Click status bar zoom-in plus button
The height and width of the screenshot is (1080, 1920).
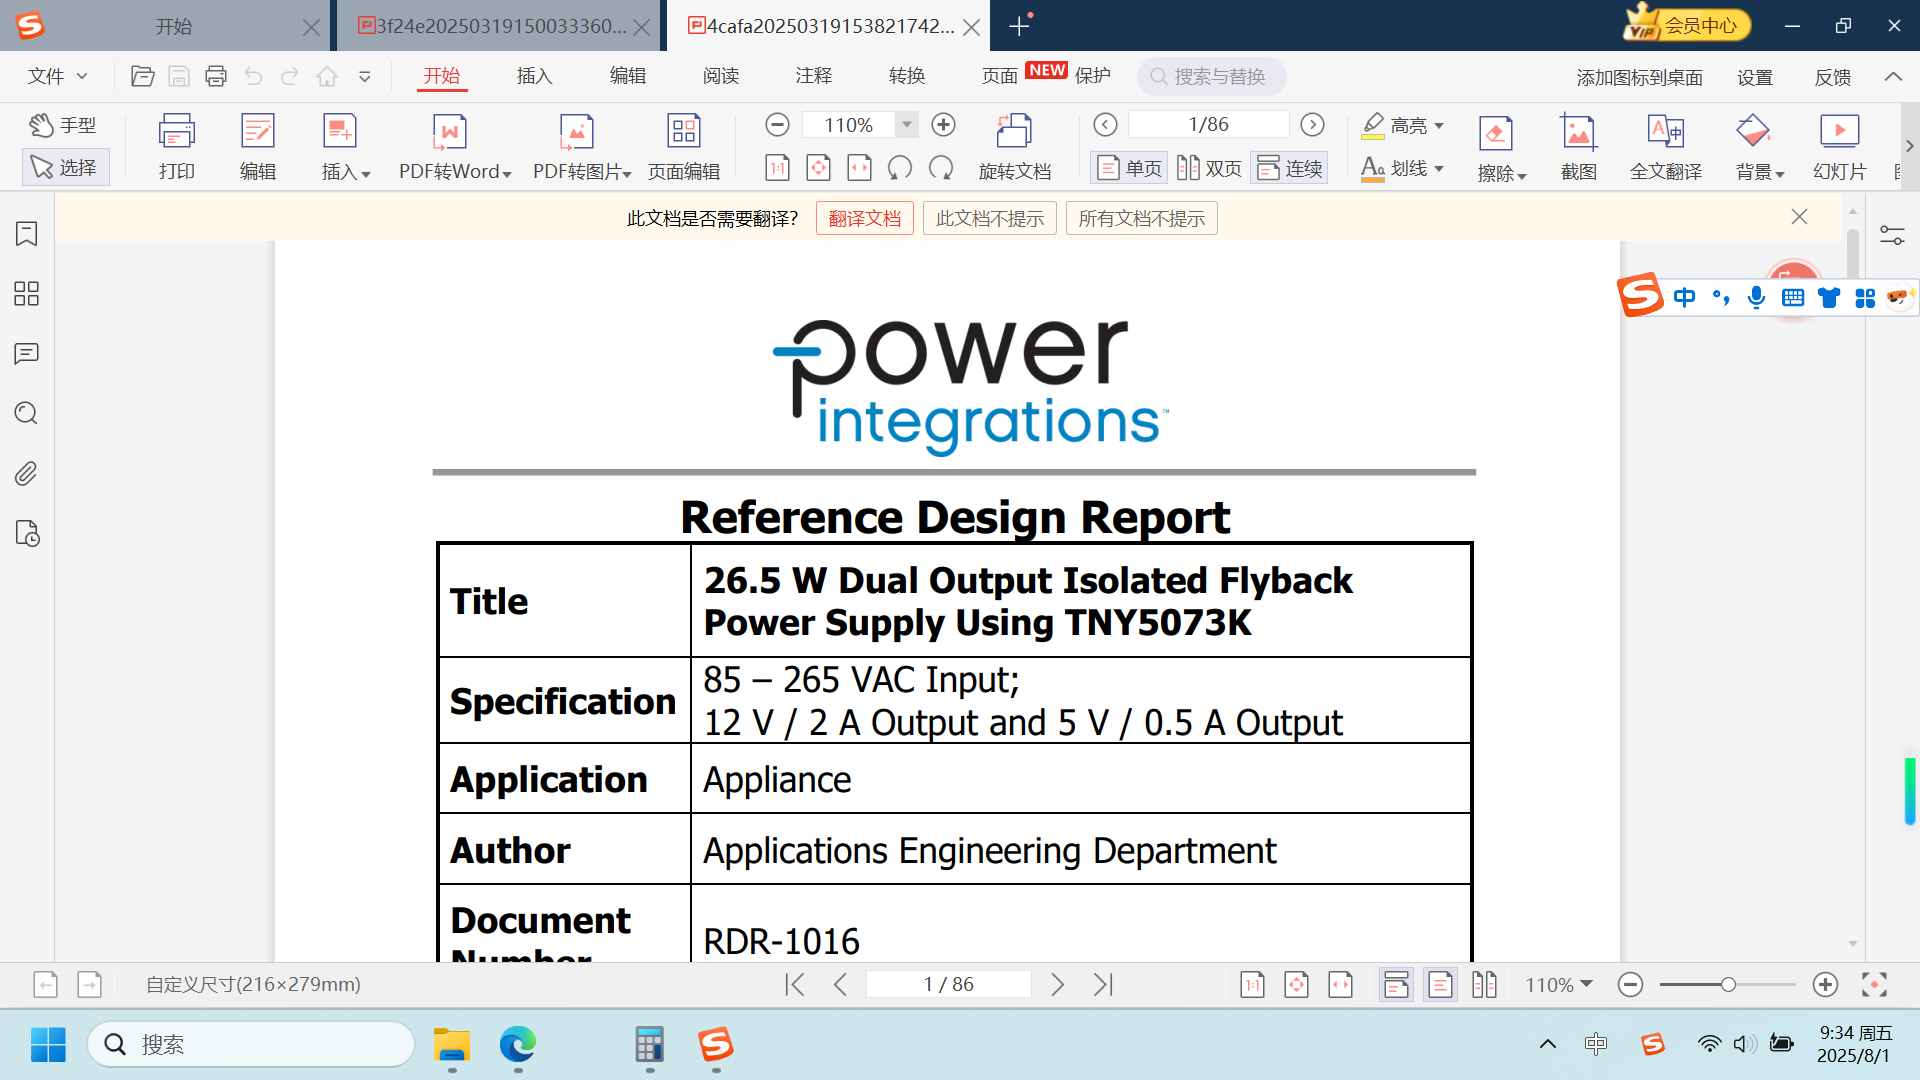coord(1825,985)
